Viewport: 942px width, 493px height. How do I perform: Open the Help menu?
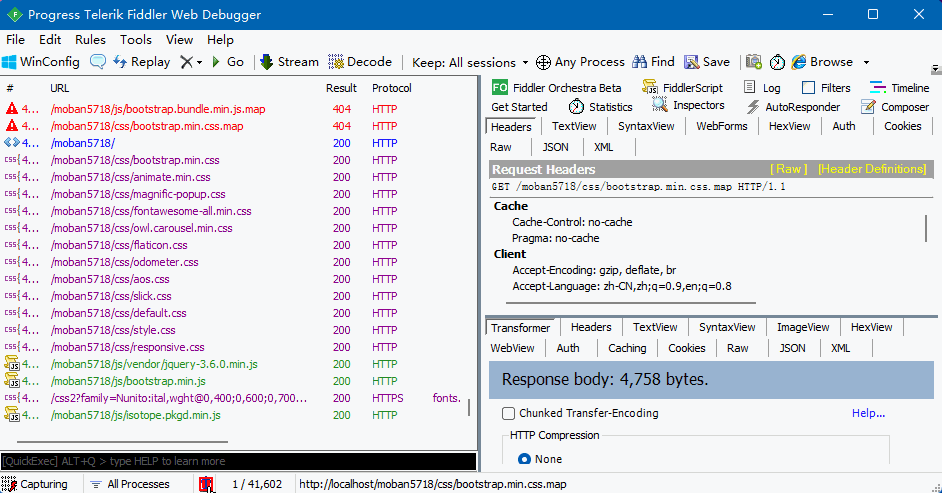click(x=220, y=40)
